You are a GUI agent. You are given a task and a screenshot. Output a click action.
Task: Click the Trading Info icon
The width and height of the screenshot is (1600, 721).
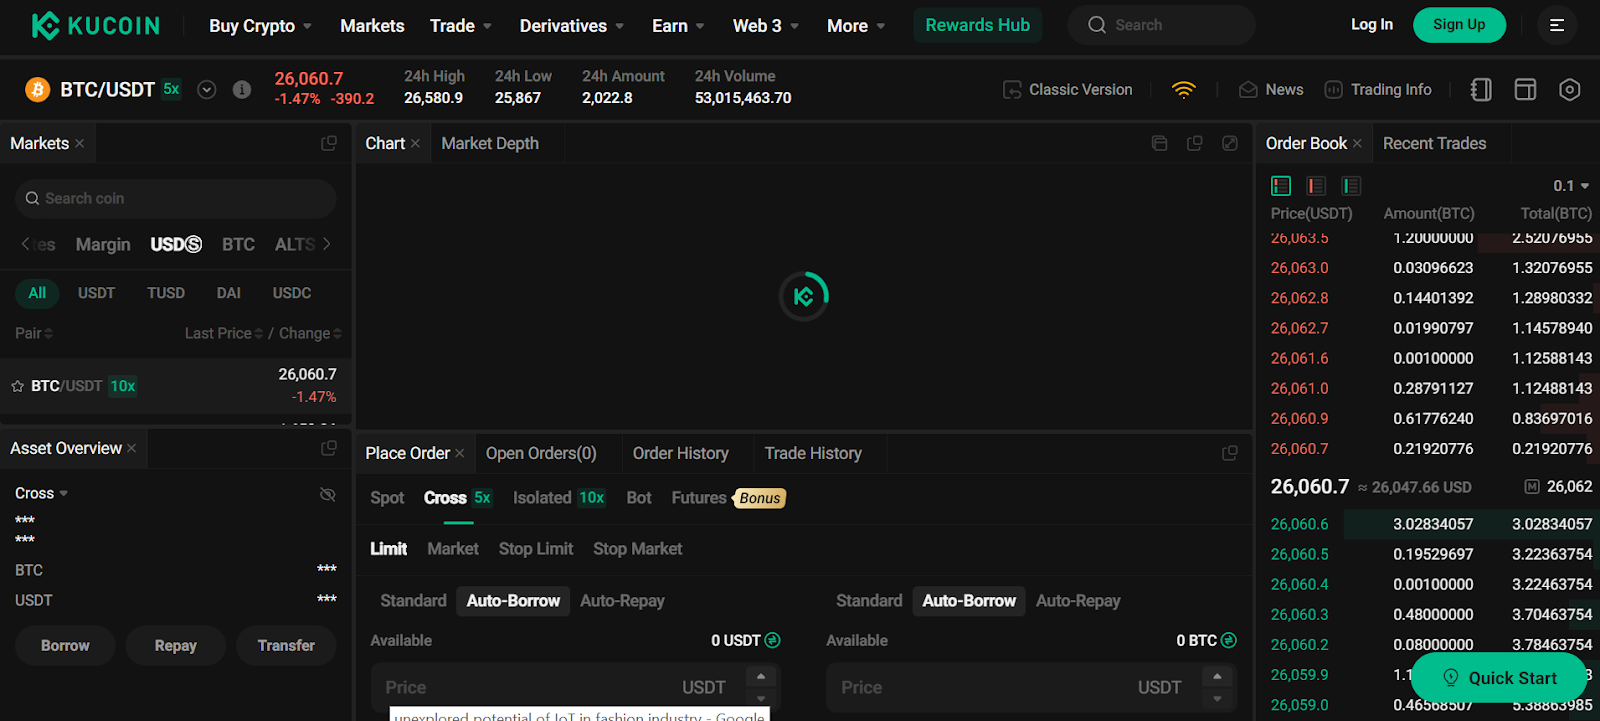tap(1333, 90)
